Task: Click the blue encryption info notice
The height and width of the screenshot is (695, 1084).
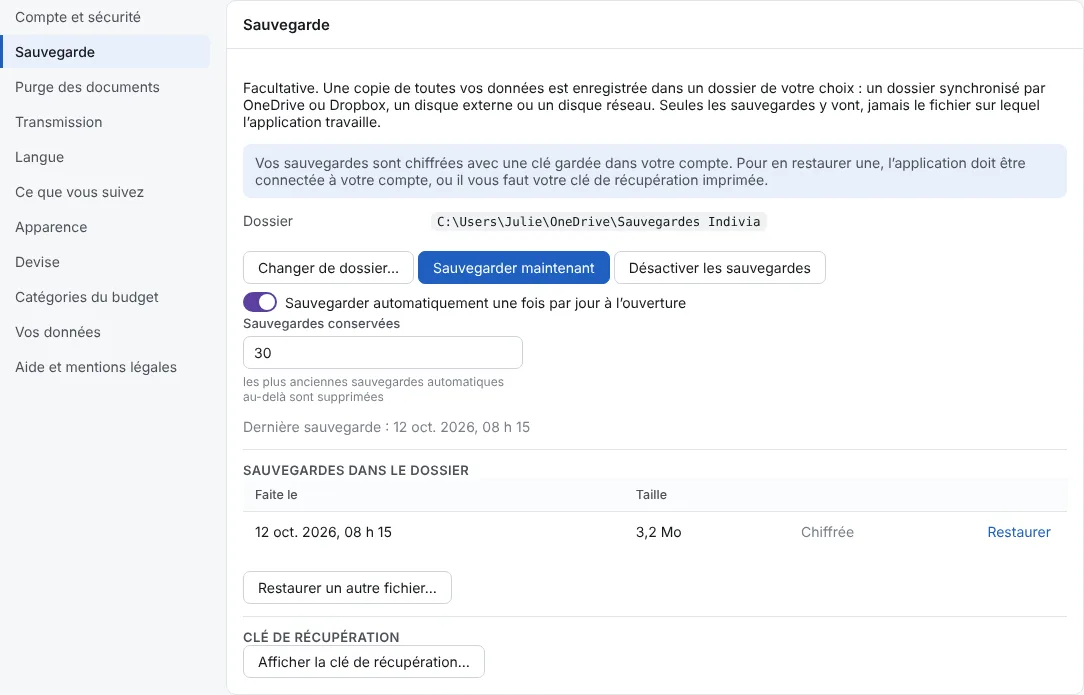Action: tap(655, 172)
